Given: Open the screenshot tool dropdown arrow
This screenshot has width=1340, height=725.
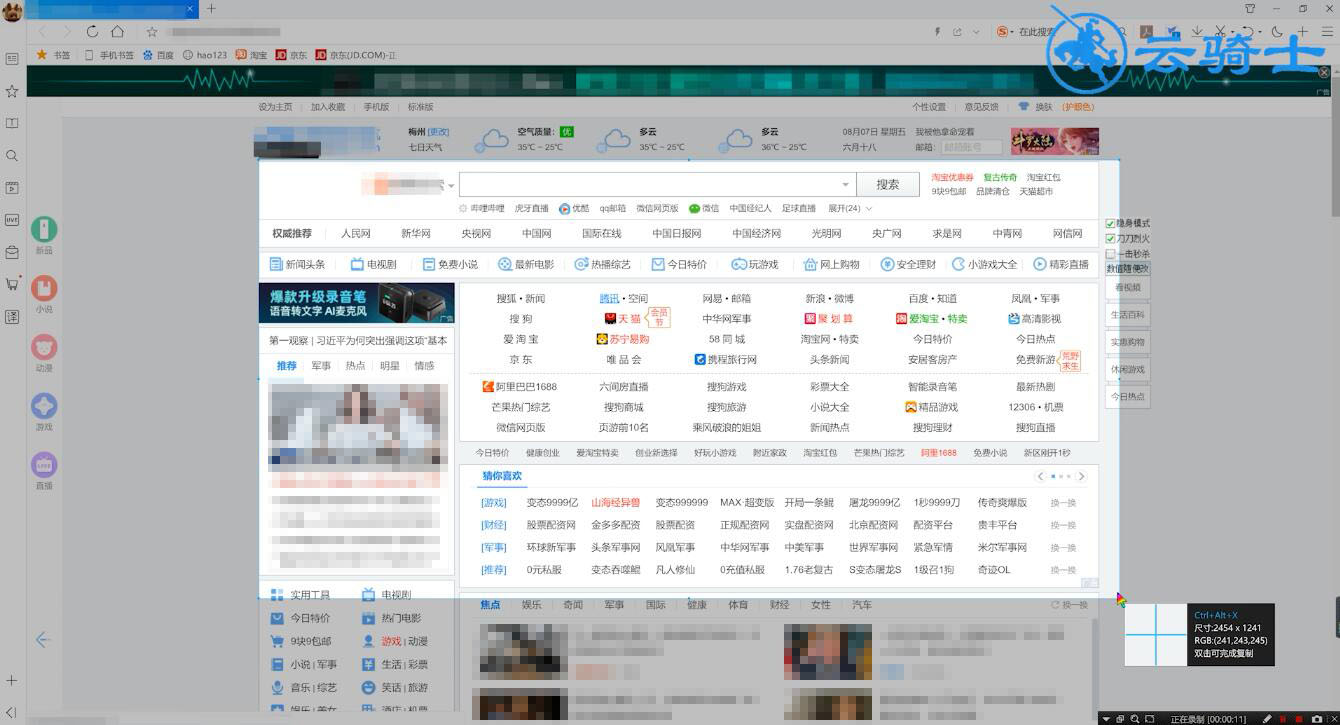Looking at the screenshot, I should 1233,32.
